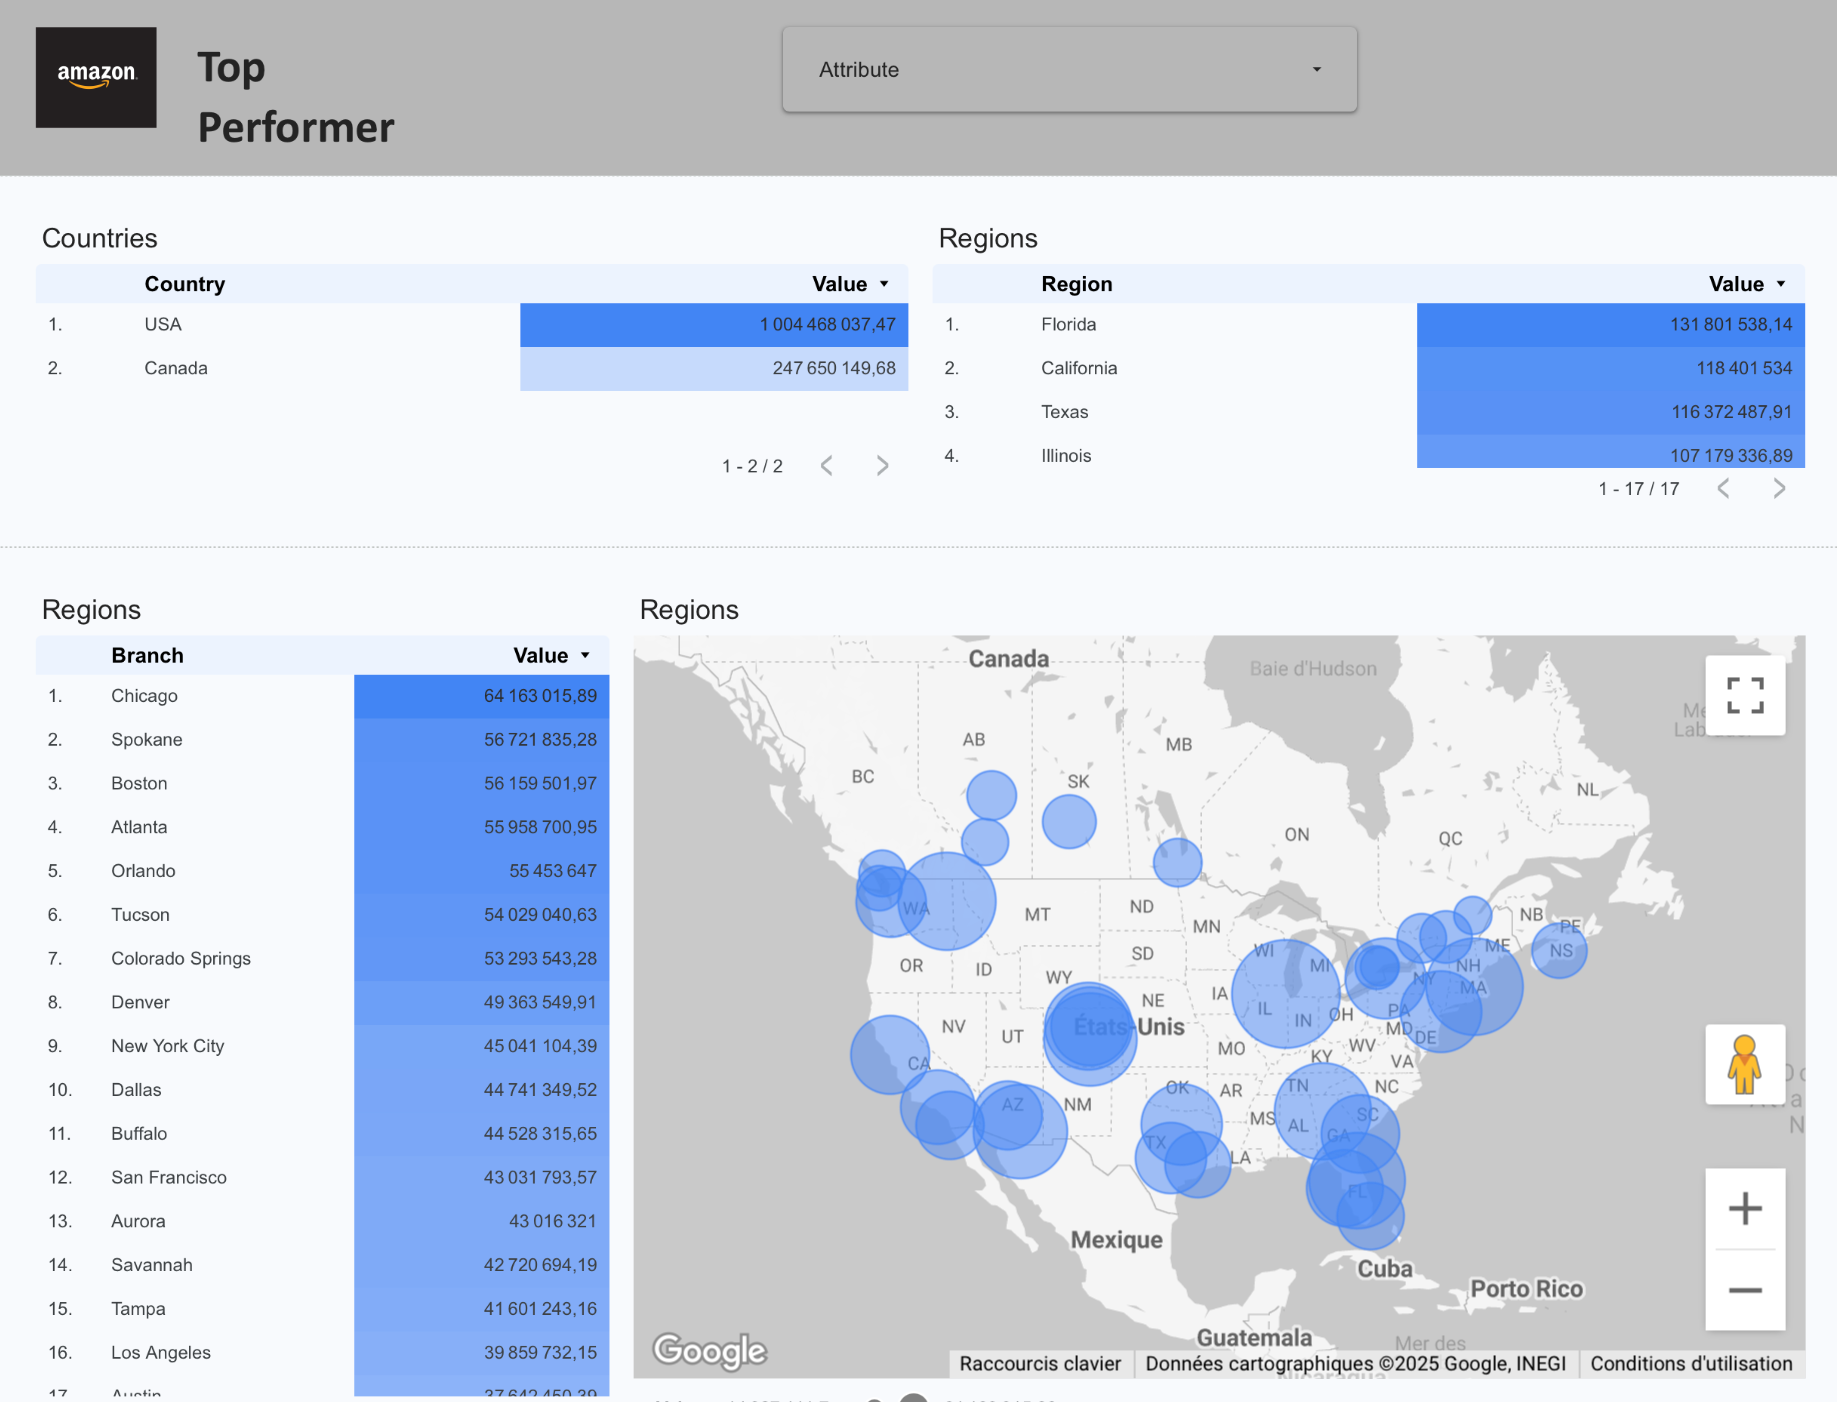
Task: Open Value sort menu in Countries table
Action: (884, 283)
